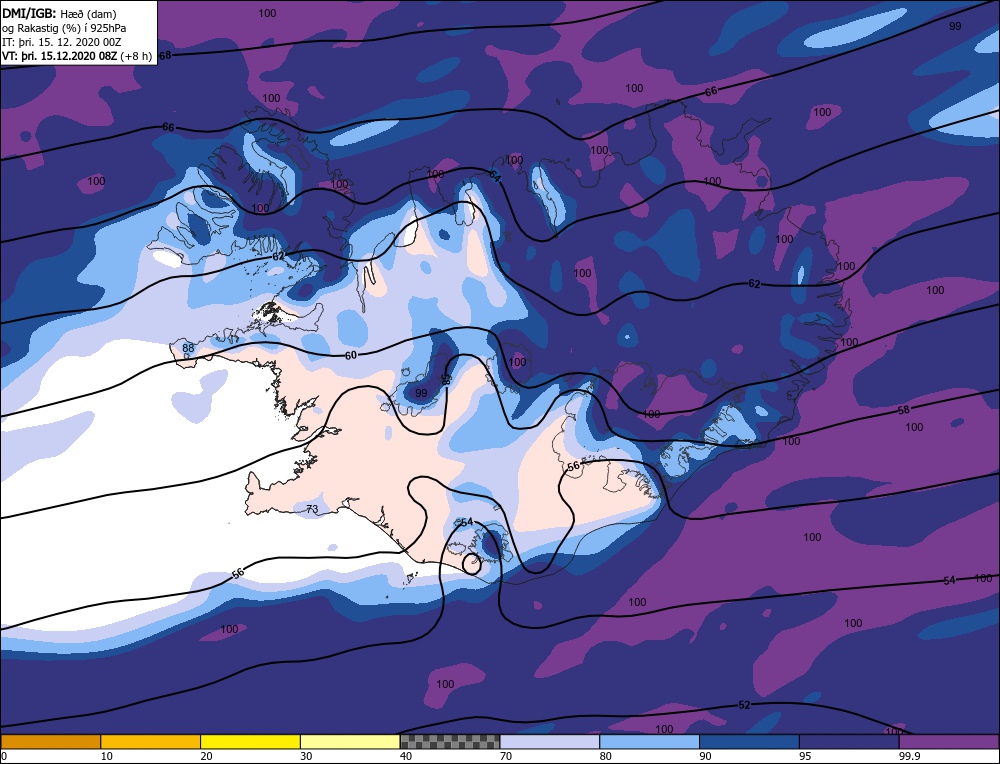Image resolution: width=1000 pixels, height=764 pixels.
Task: Click the 'VT: þri. 15.12.2020 08Z (+8 h)' line
Action: [x=77, y=56]
